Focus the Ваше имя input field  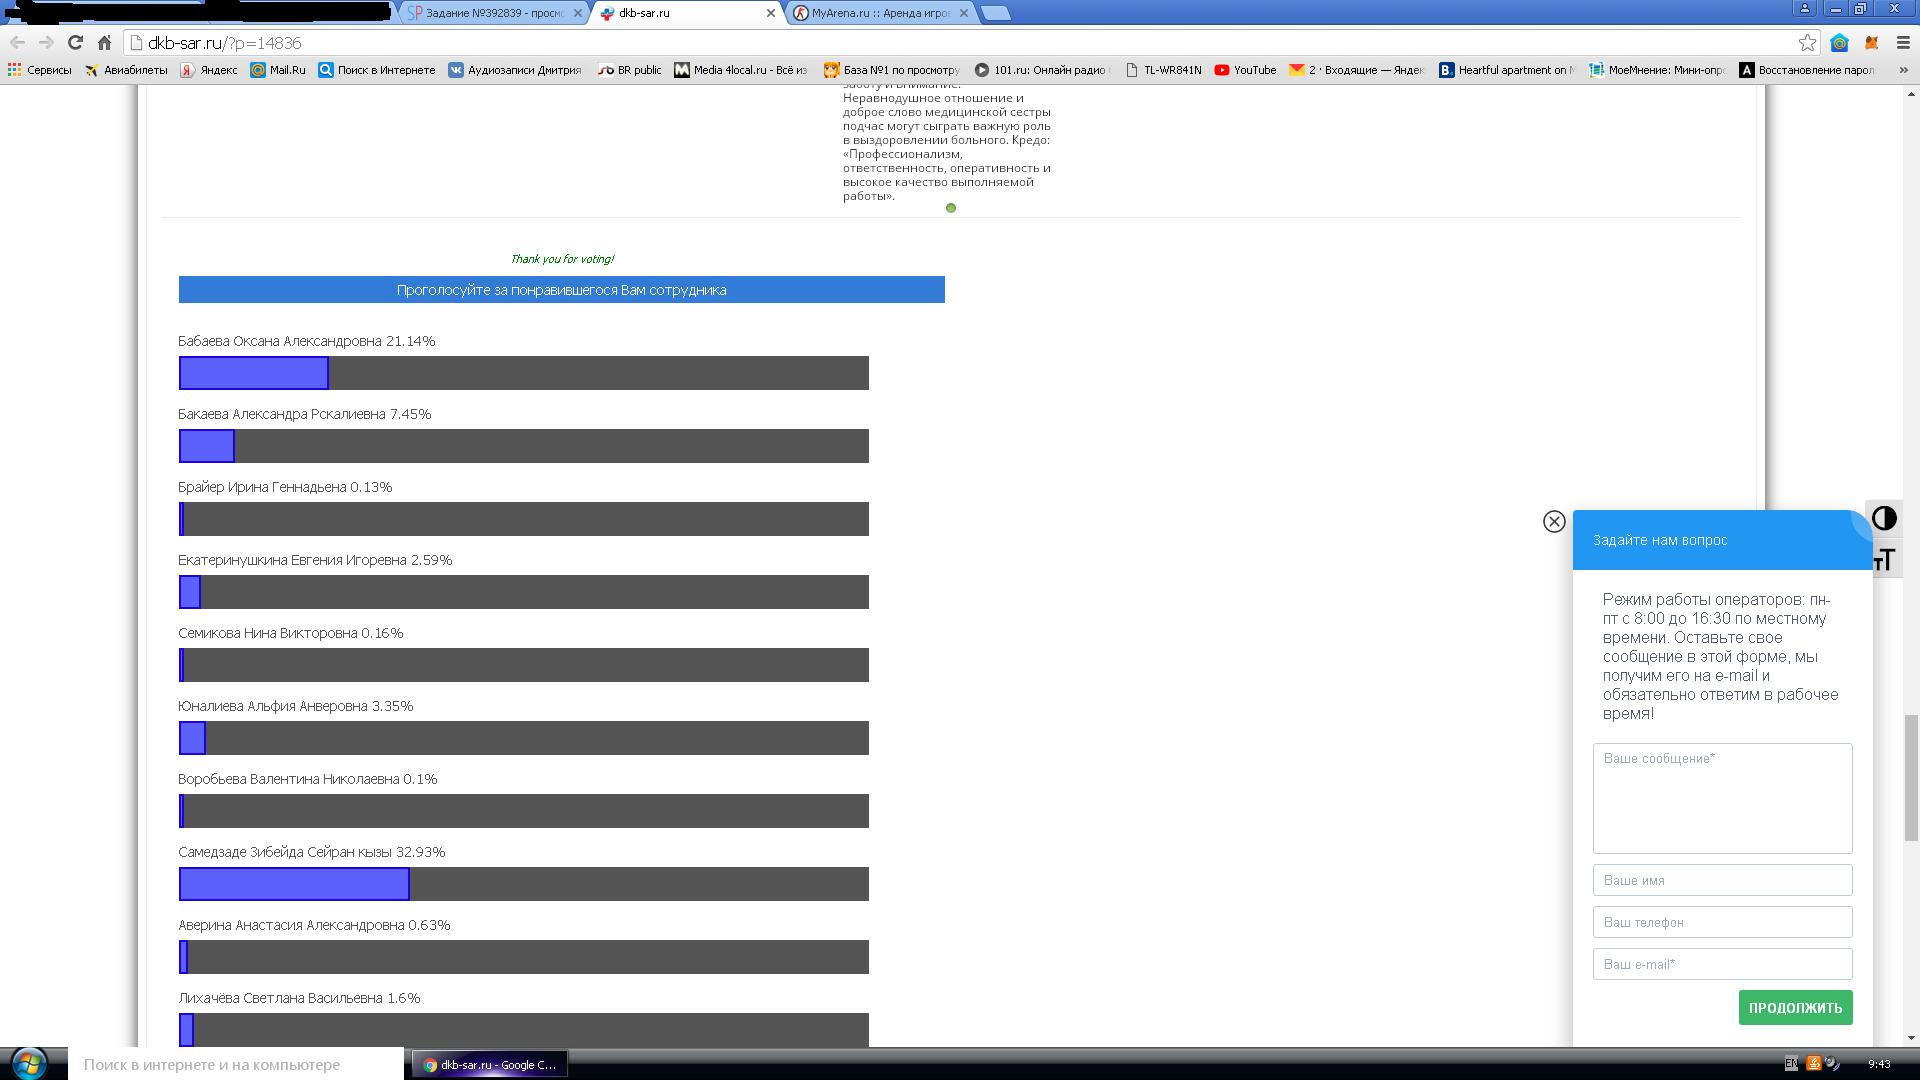click(x=1722, y=880)
